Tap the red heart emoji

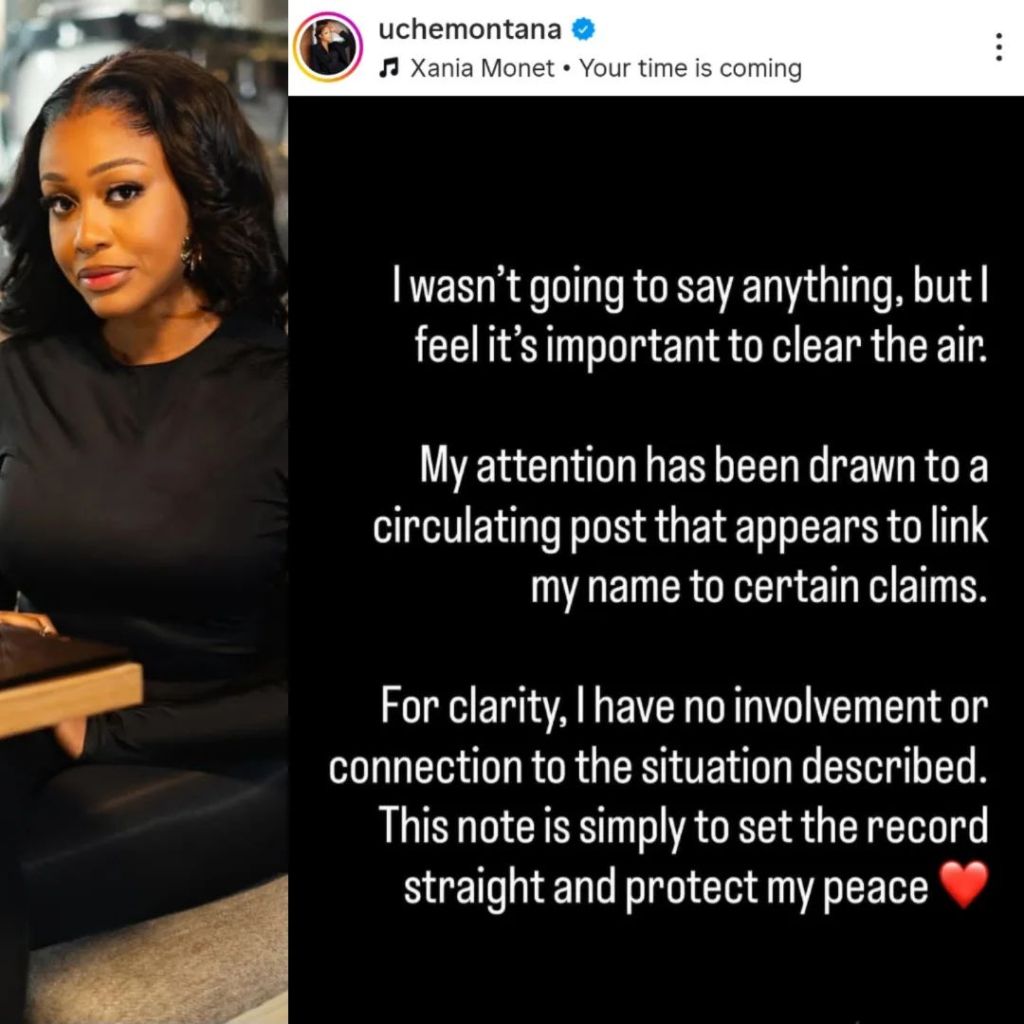963,885
